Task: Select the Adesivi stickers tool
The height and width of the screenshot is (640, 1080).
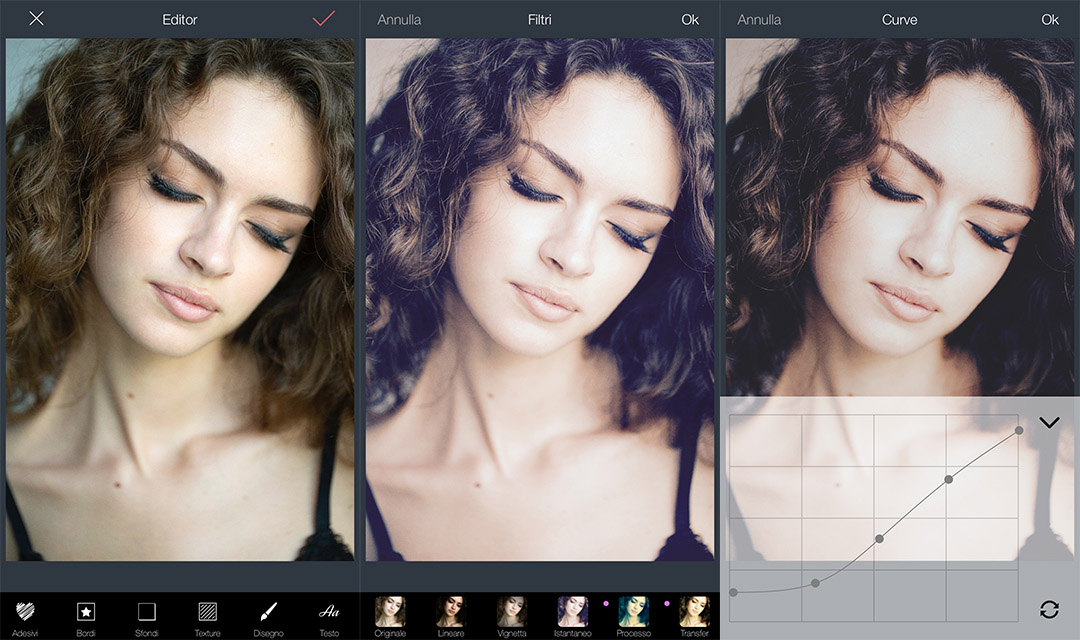Action: 26,615
